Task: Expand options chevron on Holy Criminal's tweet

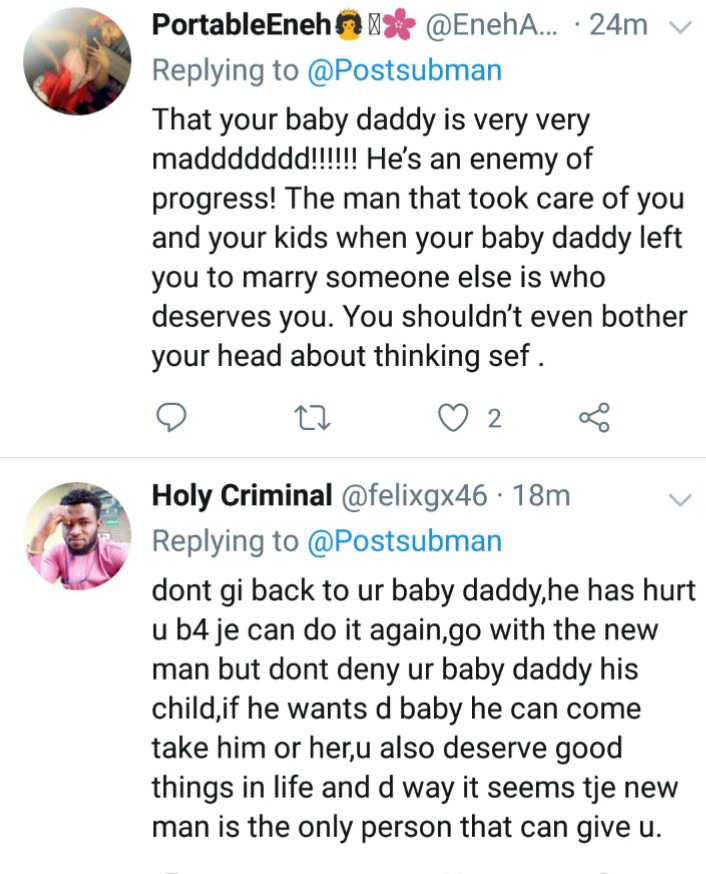Action: tap(680, 498)
